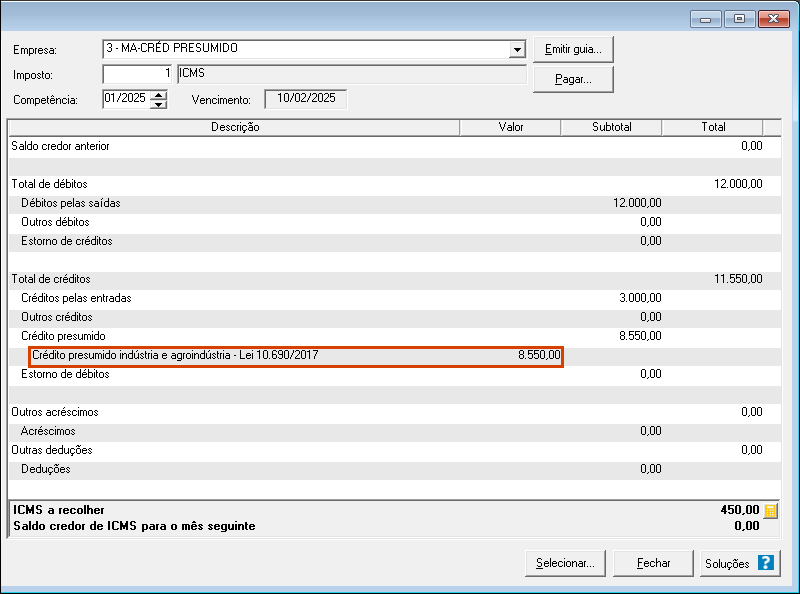This screenshot has width=800, height=594.
Task: Click the Competência date field
Action: click(x=125, y=98)
